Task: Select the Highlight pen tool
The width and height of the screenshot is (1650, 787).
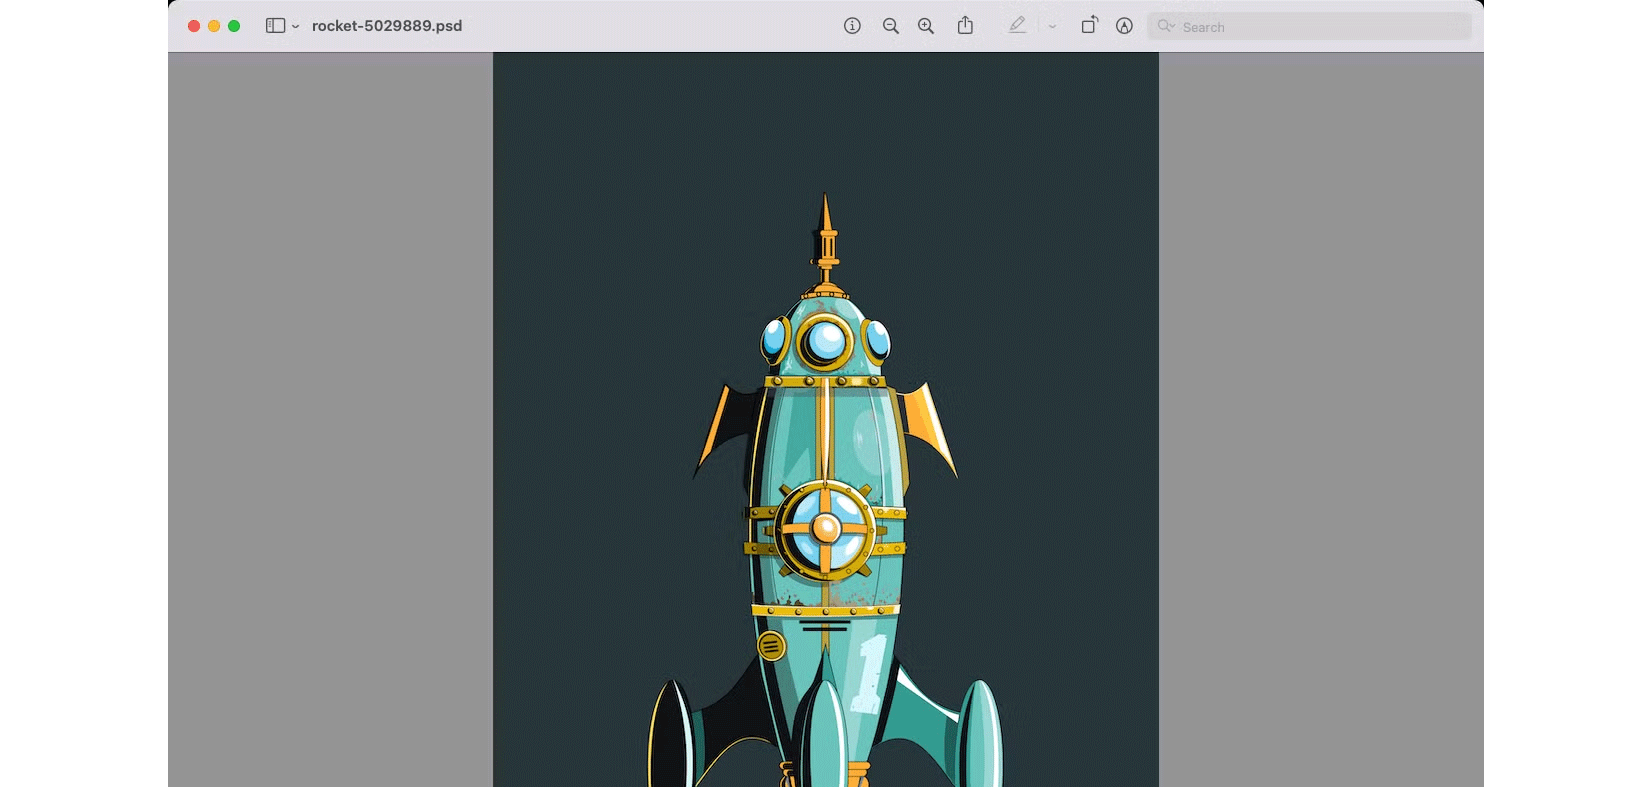Action: click(1017, 26)
